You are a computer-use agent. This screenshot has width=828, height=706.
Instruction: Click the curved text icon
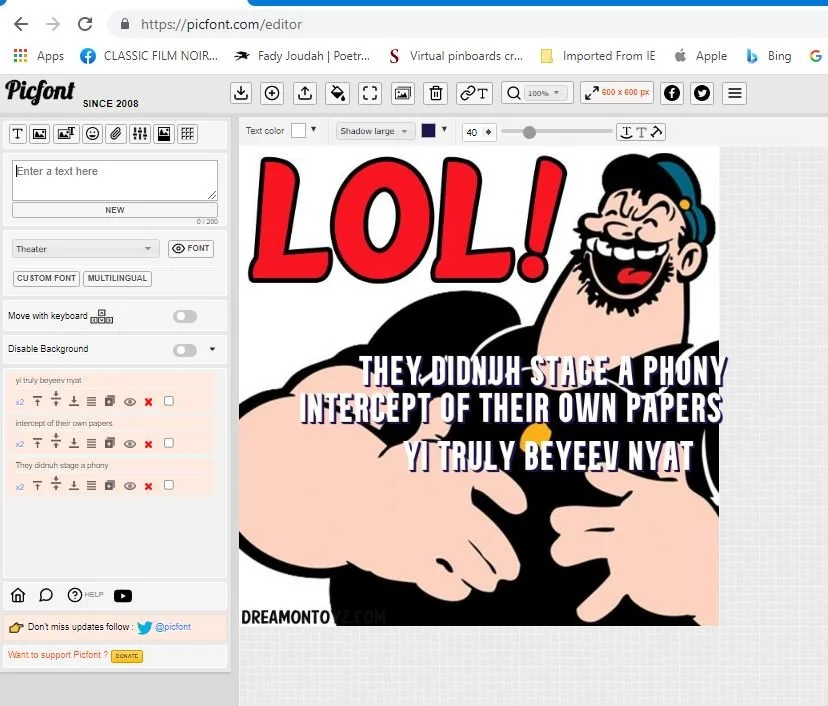click(626, 132)
